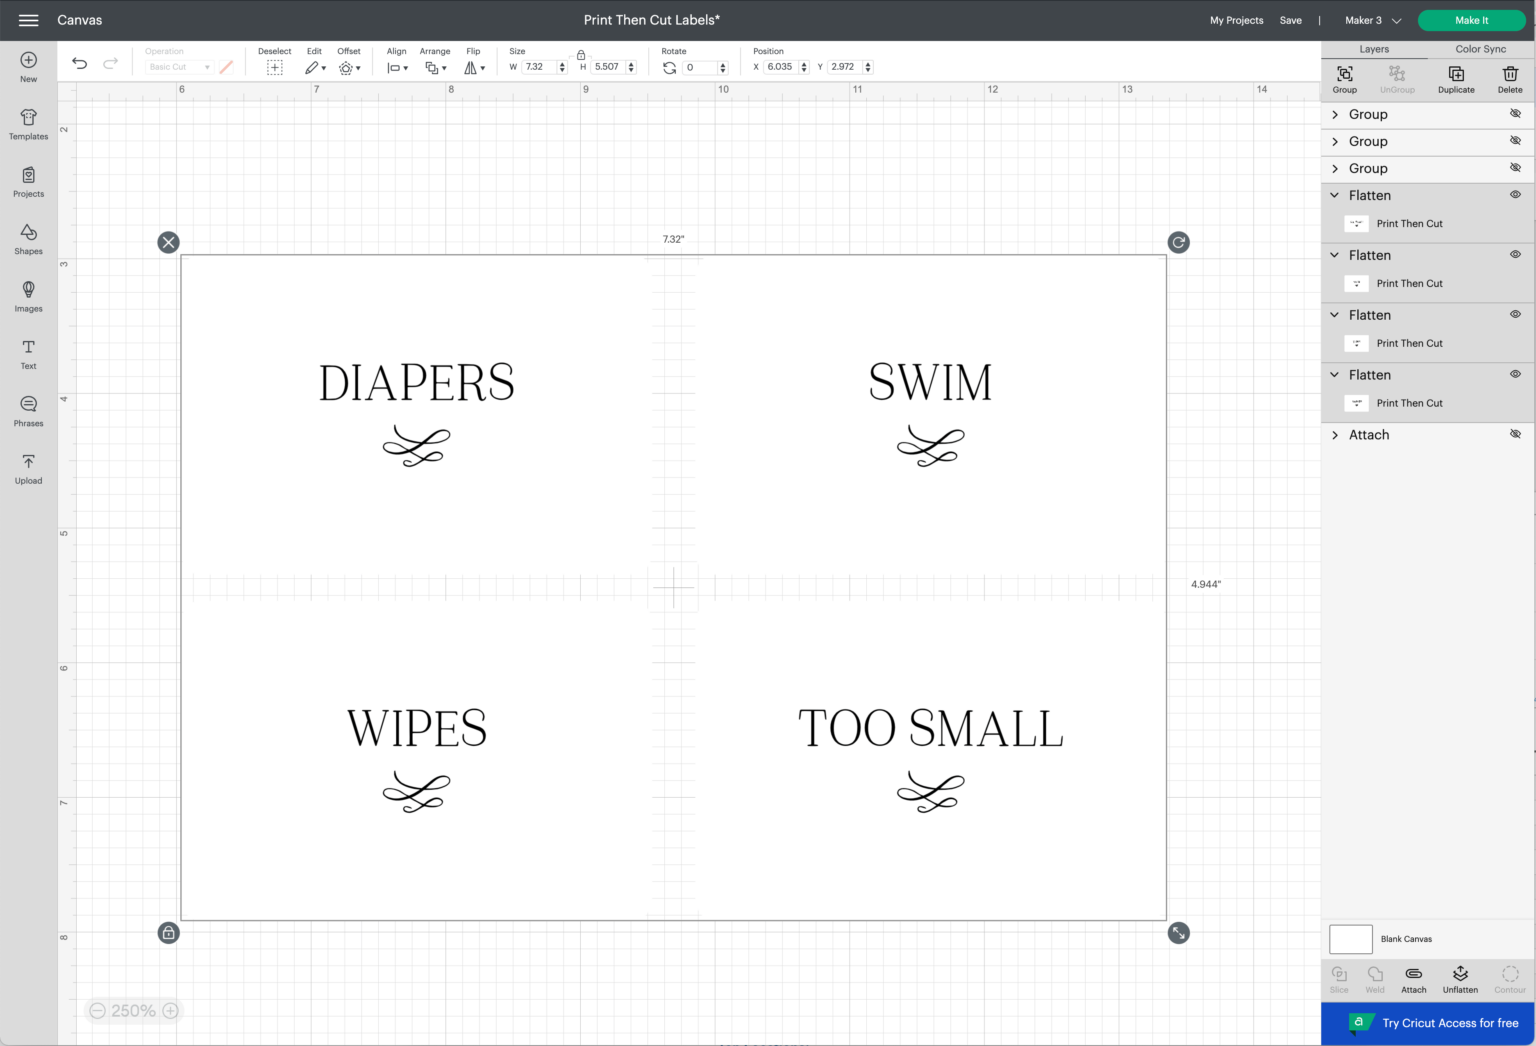1536x1046 pixels.
Task: Click the Duplicate icon in the Layers panel
Action: tap(1455, 78)
